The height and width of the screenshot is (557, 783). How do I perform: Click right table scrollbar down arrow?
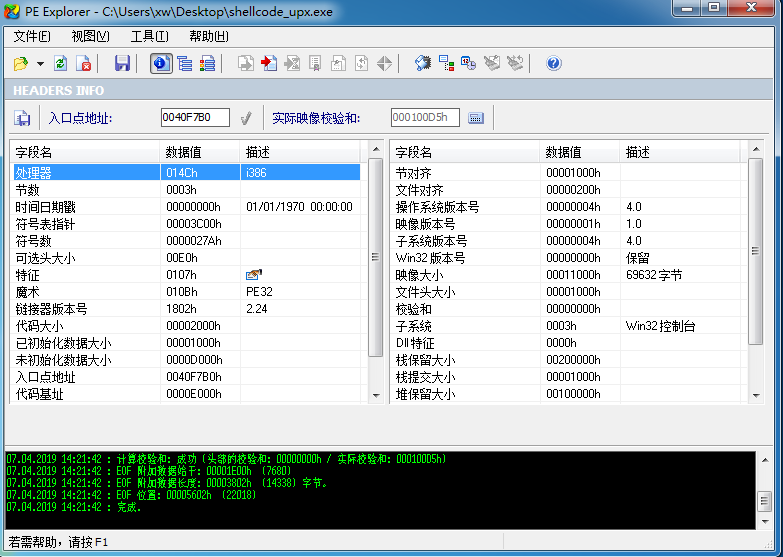pyautogui.click(x=756, y=395)
